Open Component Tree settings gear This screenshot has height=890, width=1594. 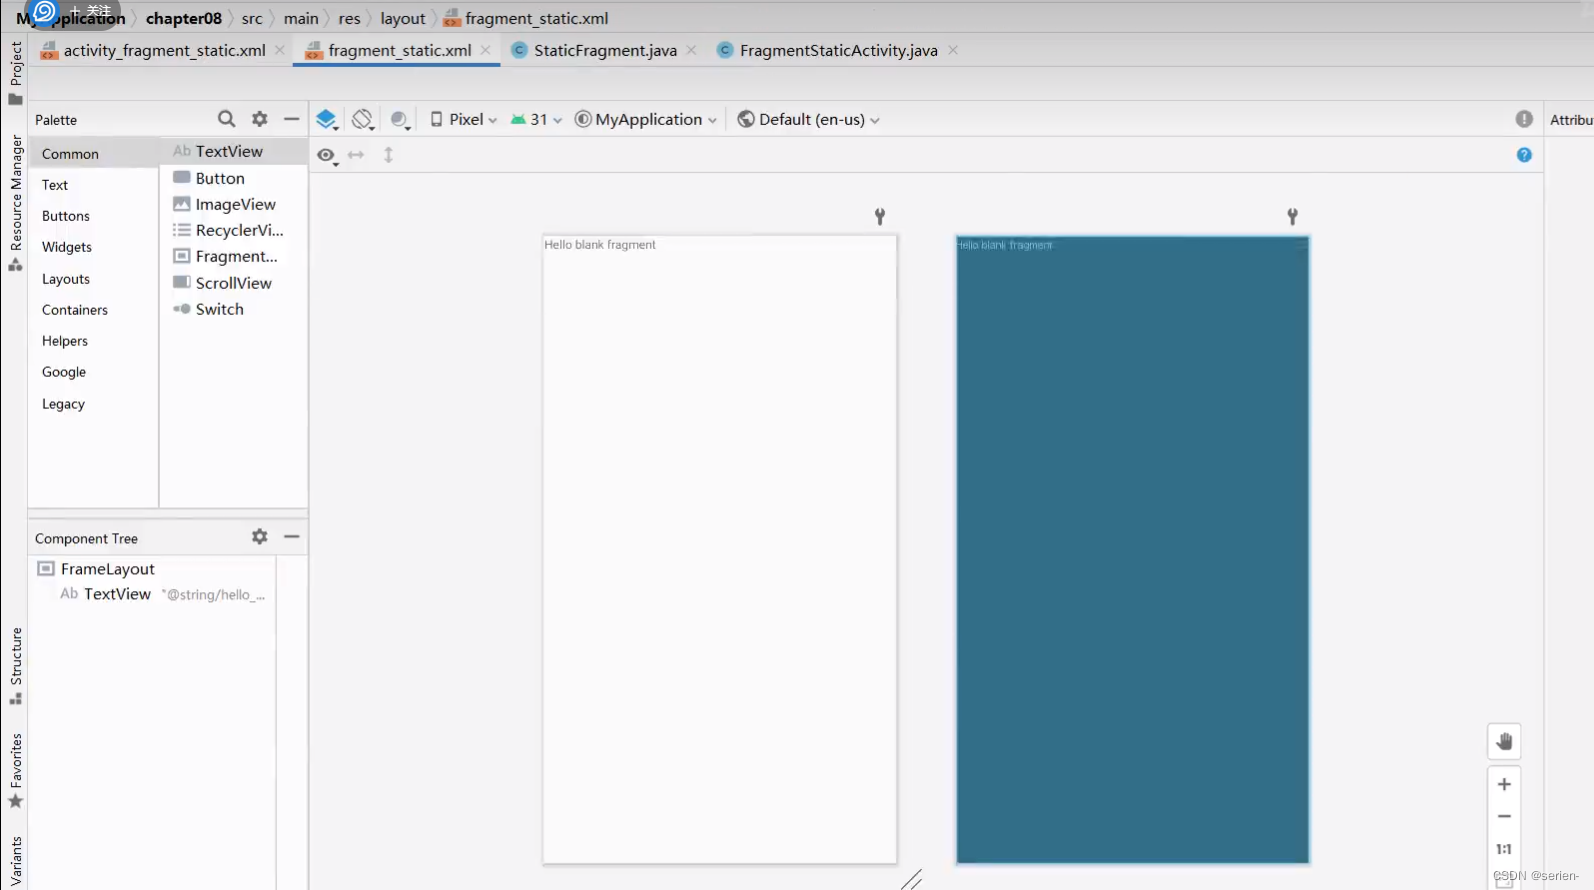tap(260, 537)
